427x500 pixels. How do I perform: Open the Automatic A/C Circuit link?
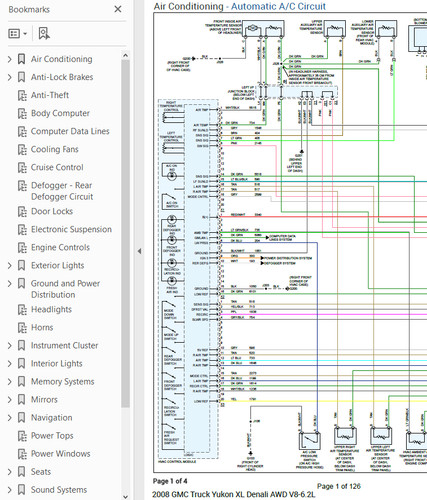(278, 6)
